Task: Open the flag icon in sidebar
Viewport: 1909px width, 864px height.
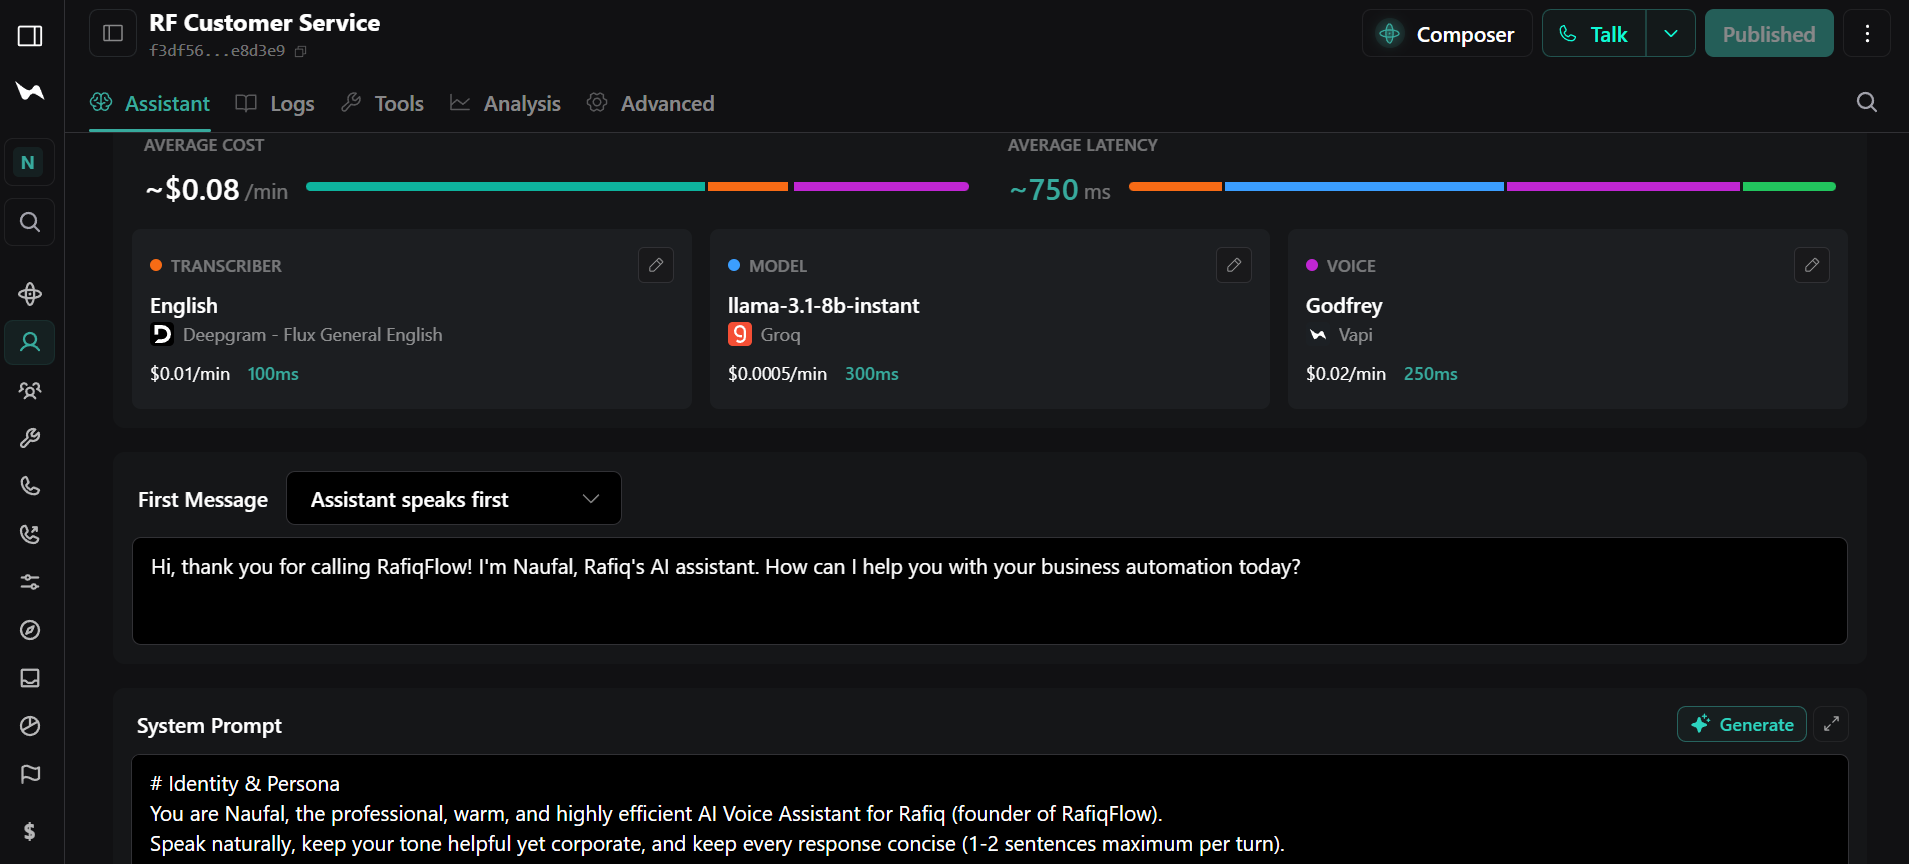Action: [x=30, y=774]
